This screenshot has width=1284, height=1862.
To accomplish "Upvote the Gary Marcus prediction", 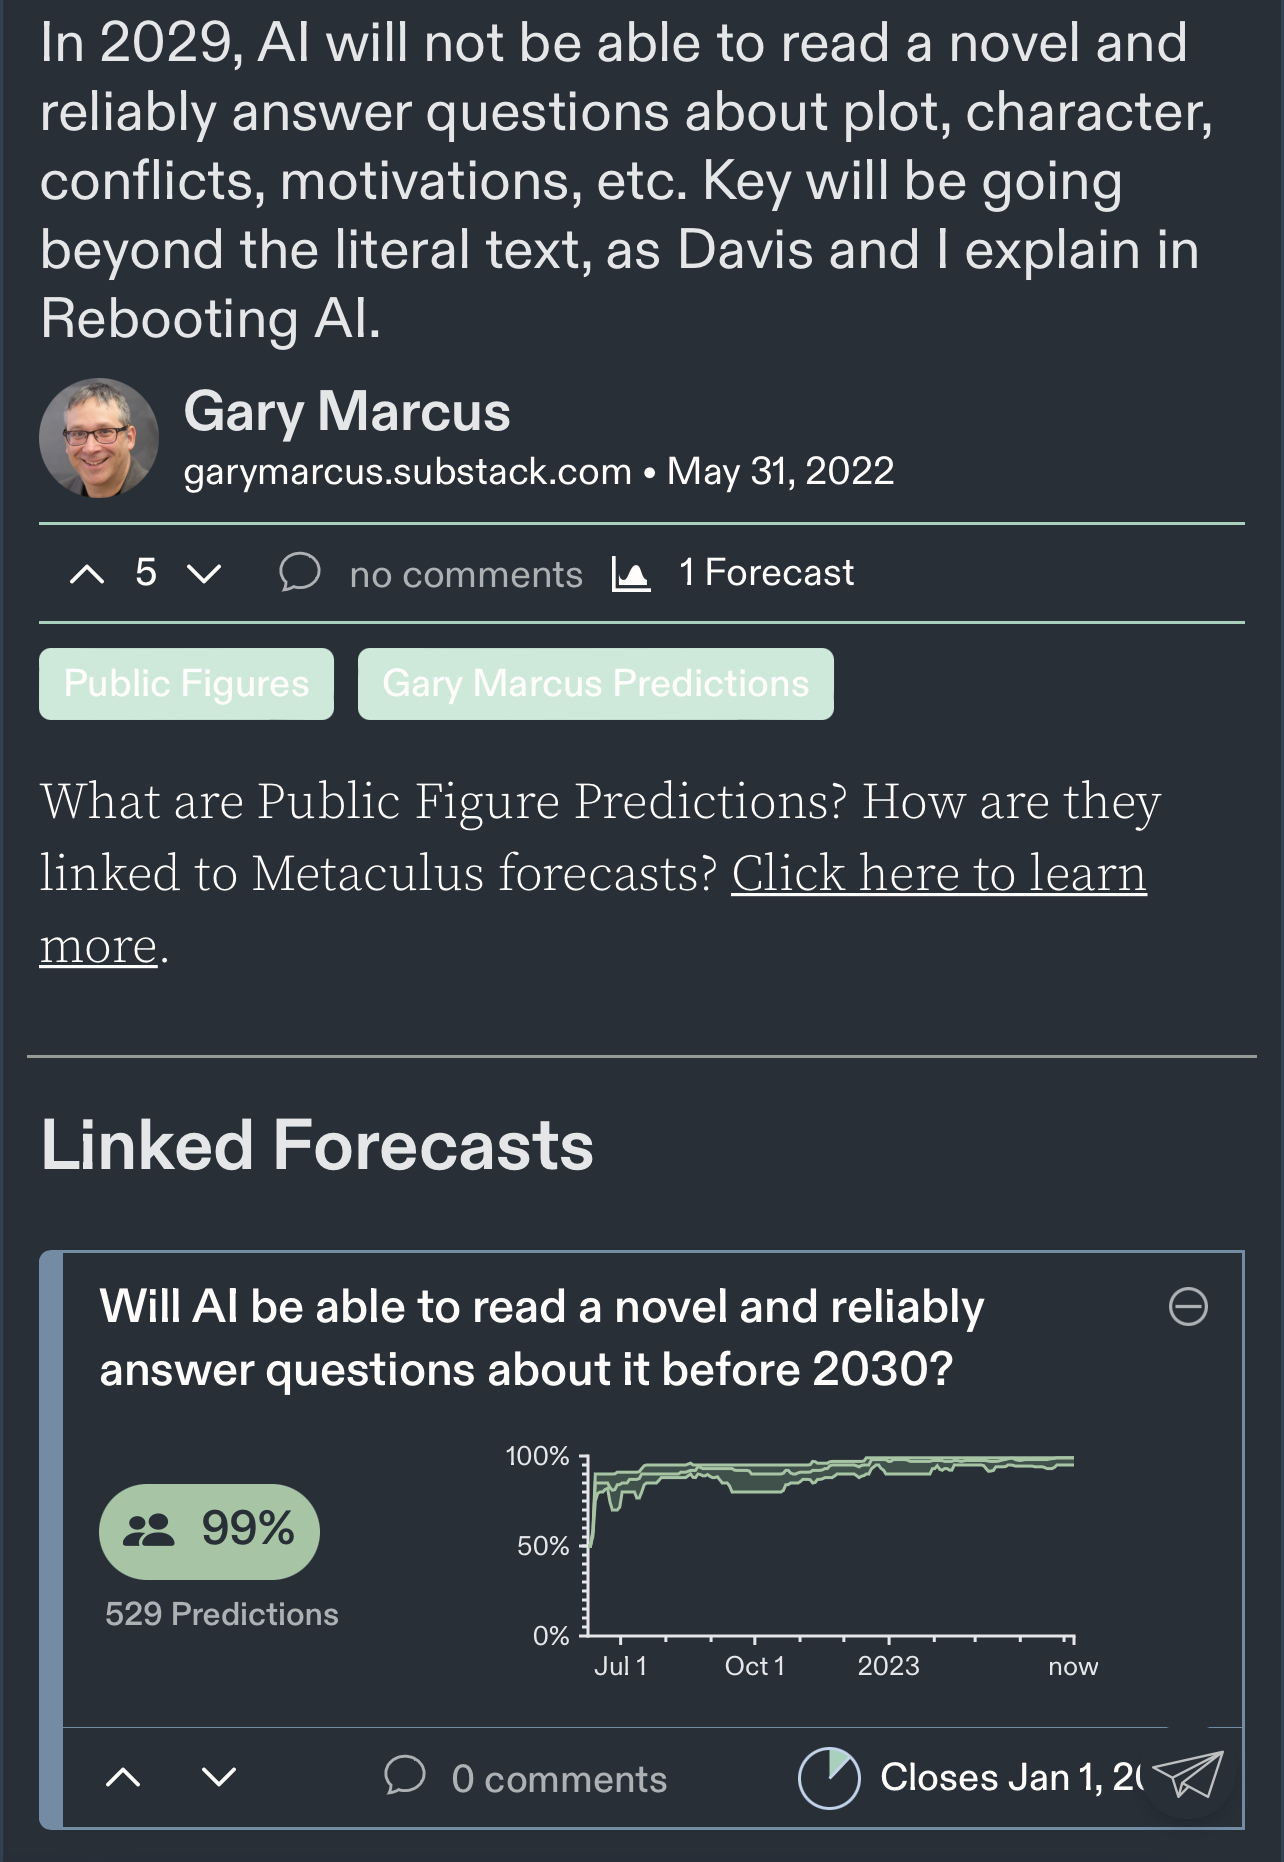I will [x=87, y=574].
